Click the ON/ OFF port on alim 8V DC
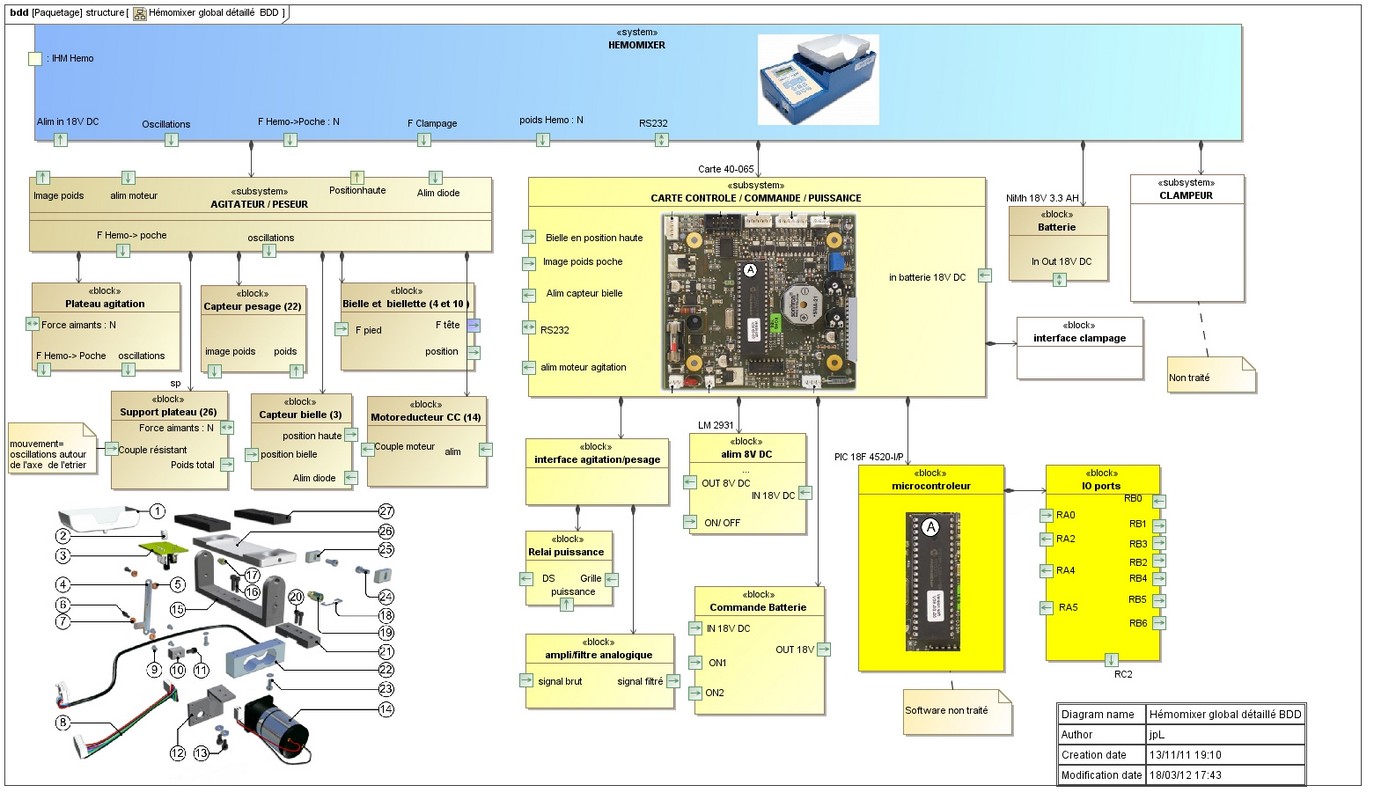 [689, 521]
